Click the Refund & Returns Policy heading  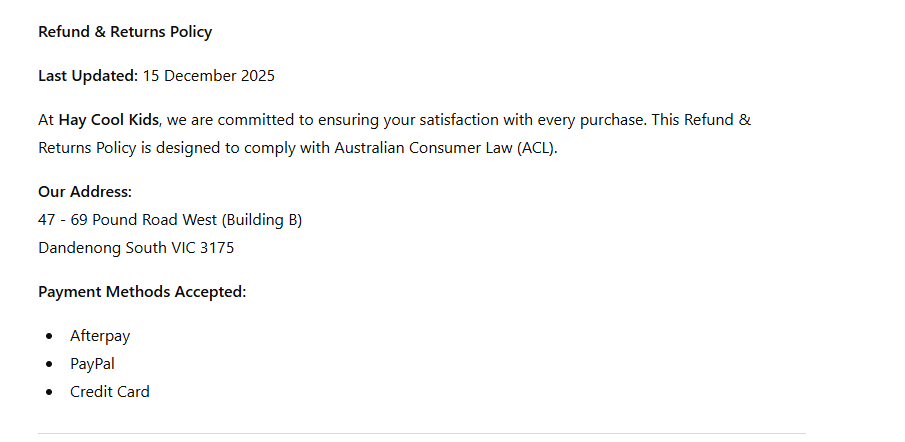125,32
